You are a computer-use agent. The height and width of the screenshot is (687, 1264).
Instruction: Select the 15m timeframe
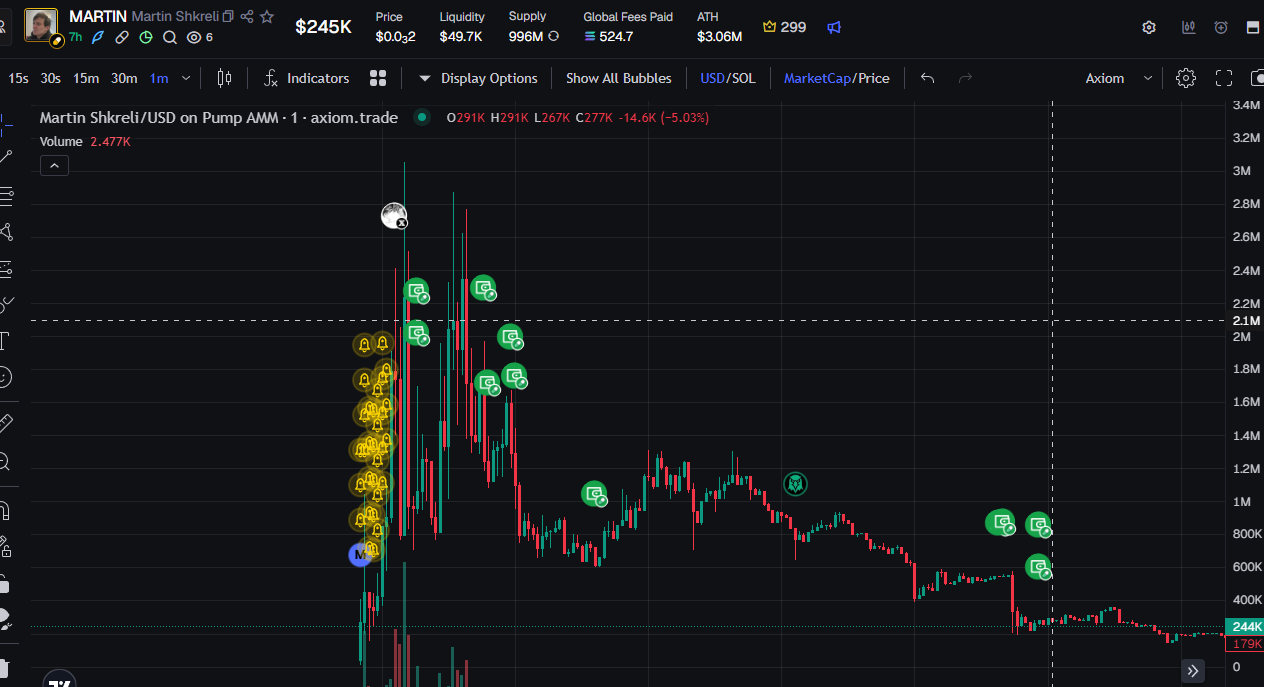pos(86,78)
